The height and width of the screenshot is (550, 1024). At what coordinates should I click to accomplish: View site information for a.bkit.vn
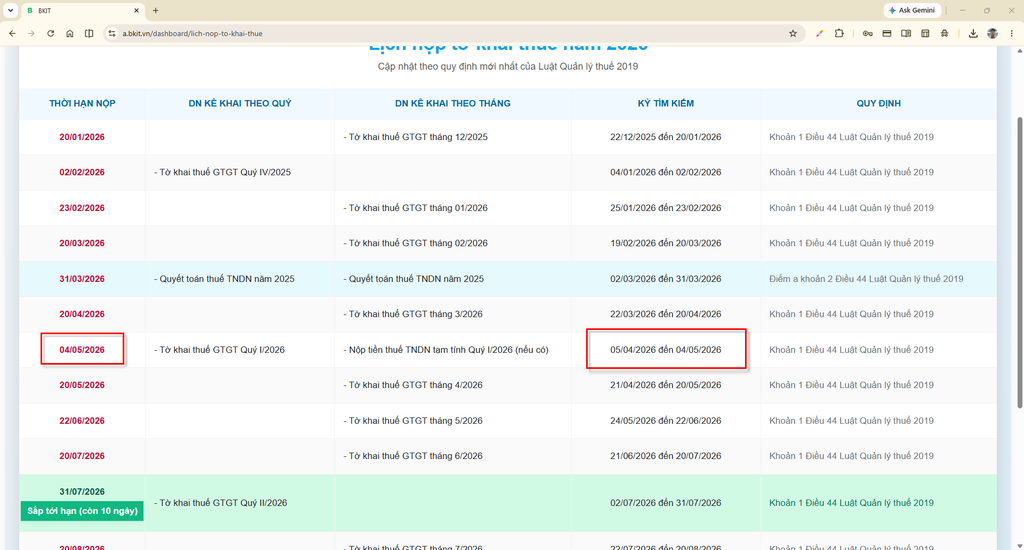(x=112, y=33)
